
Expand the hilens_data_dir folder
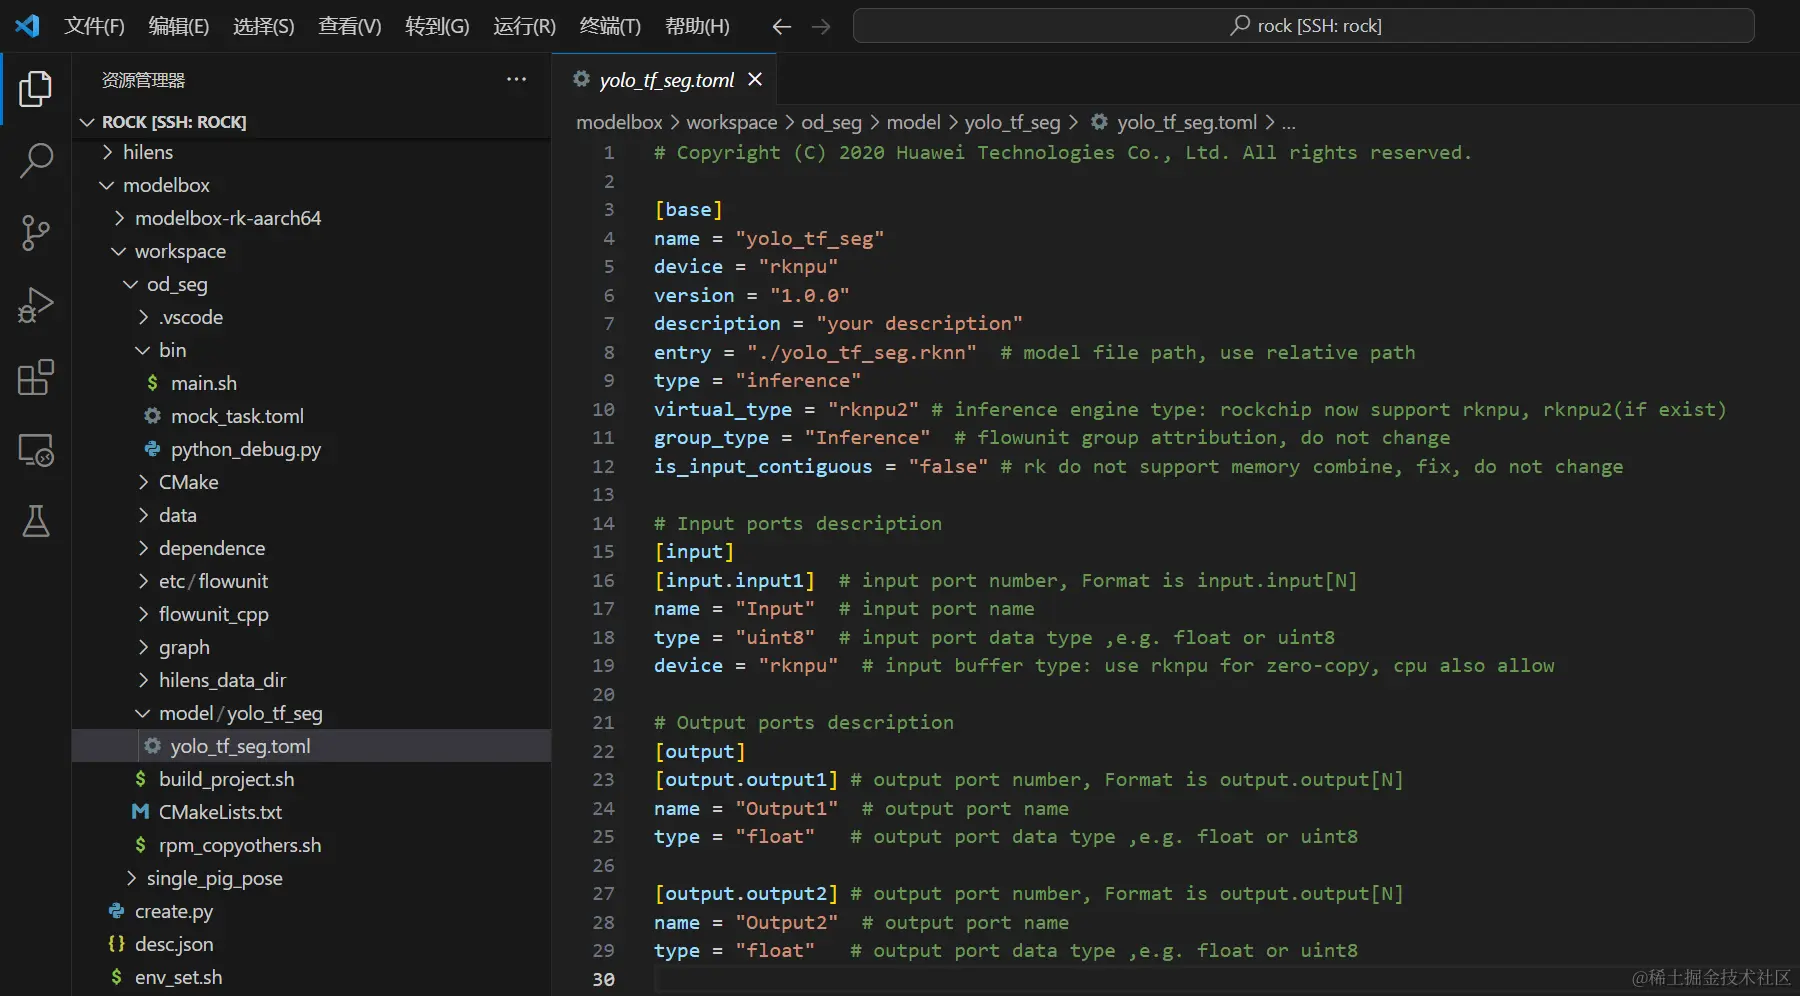(143, 680)
